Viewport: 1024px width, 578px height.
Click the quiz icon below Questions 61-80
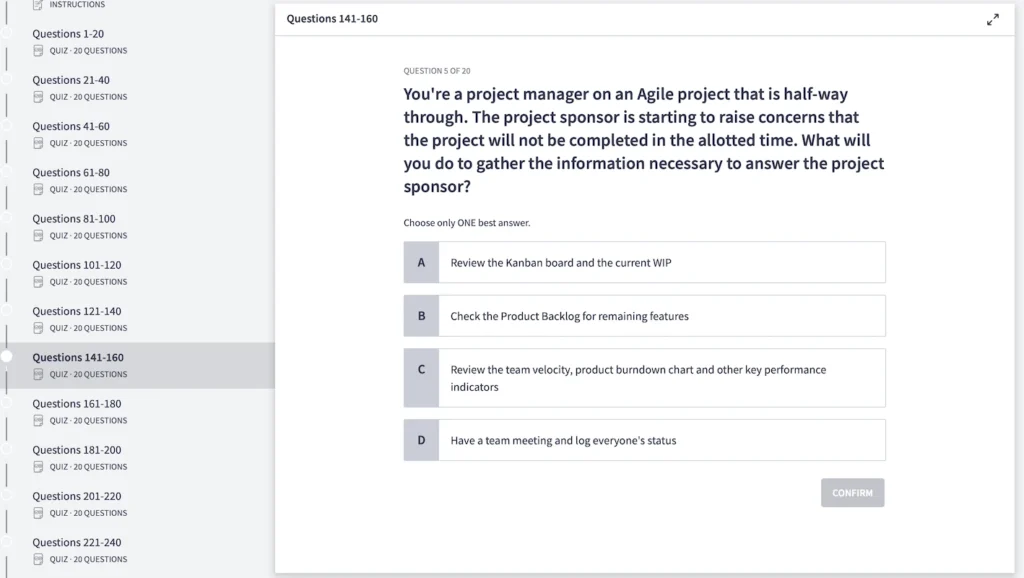(x=36, y=189)
